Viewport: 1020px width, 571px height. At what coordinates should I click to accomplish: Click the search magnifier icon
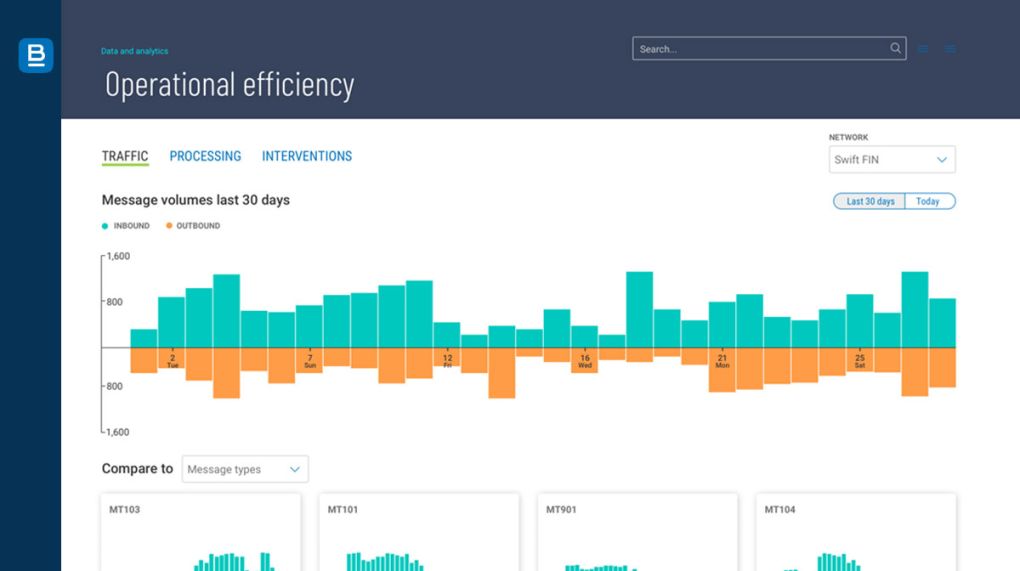pyautogui.click(x=895, y=48)
